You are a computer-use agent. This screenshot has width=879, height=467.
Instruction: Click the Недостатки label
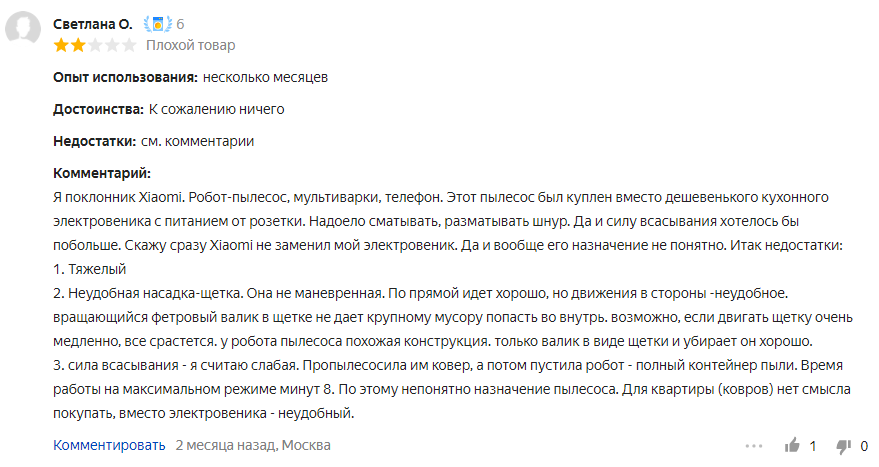coord(95,141)
